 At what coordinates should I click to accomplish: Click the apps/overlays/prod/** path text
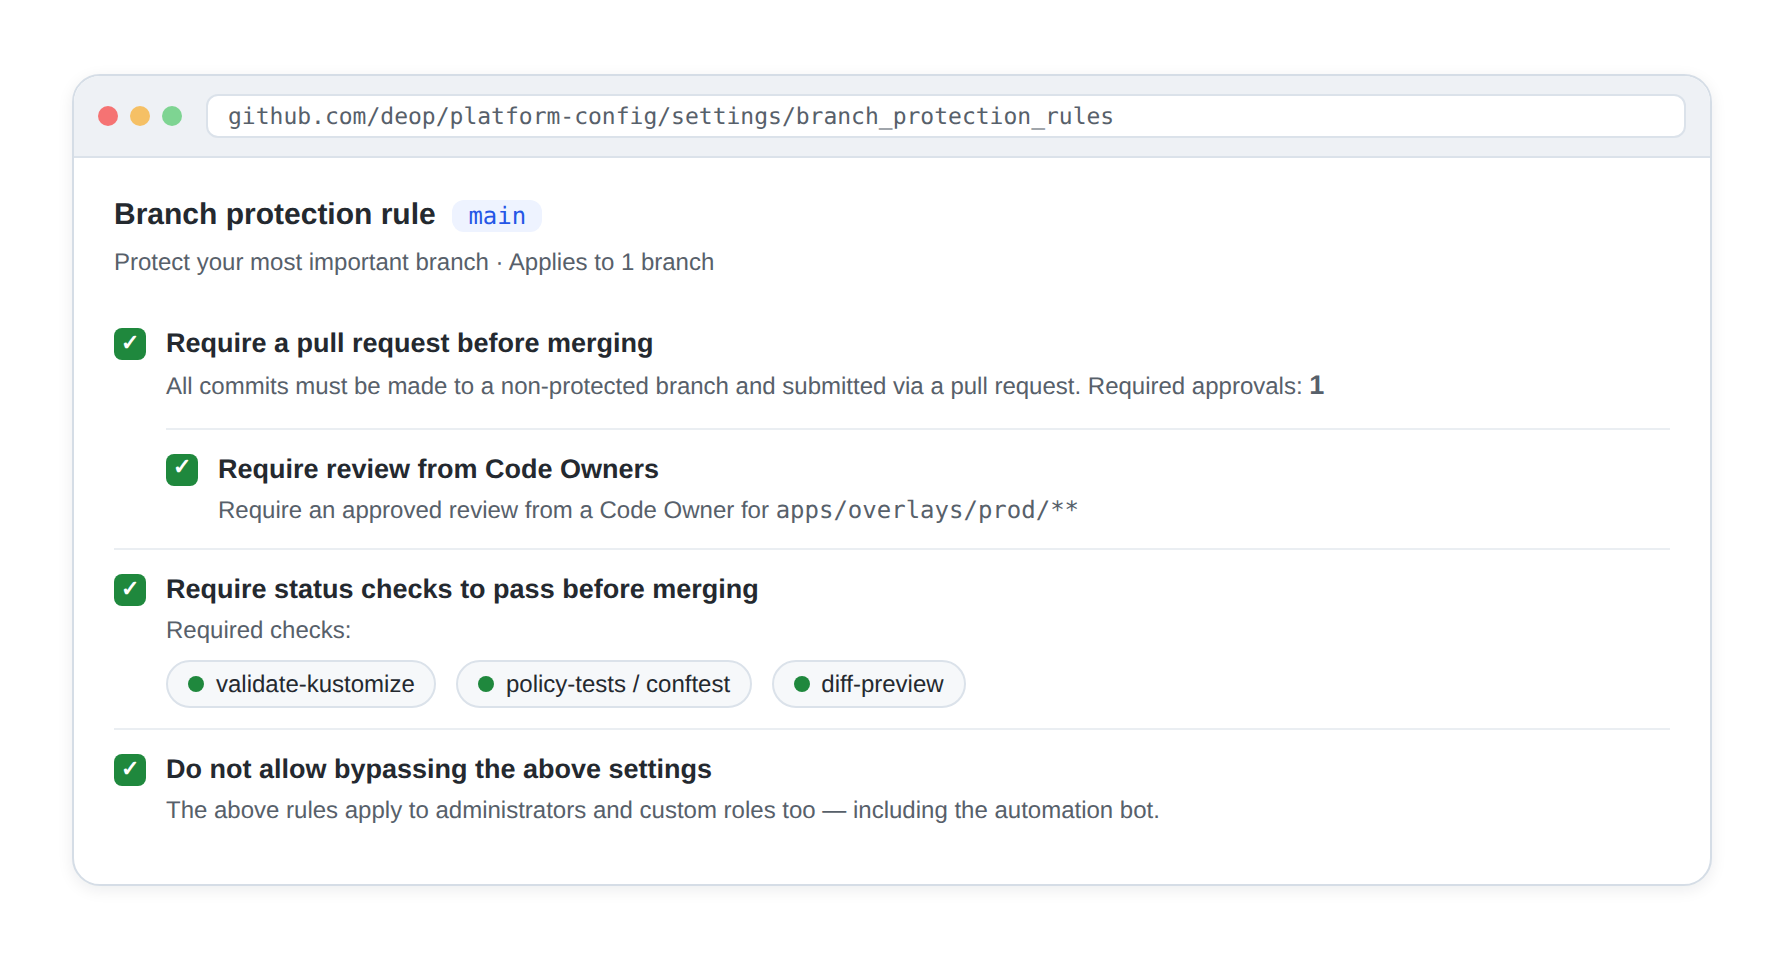tap(927, 510)
